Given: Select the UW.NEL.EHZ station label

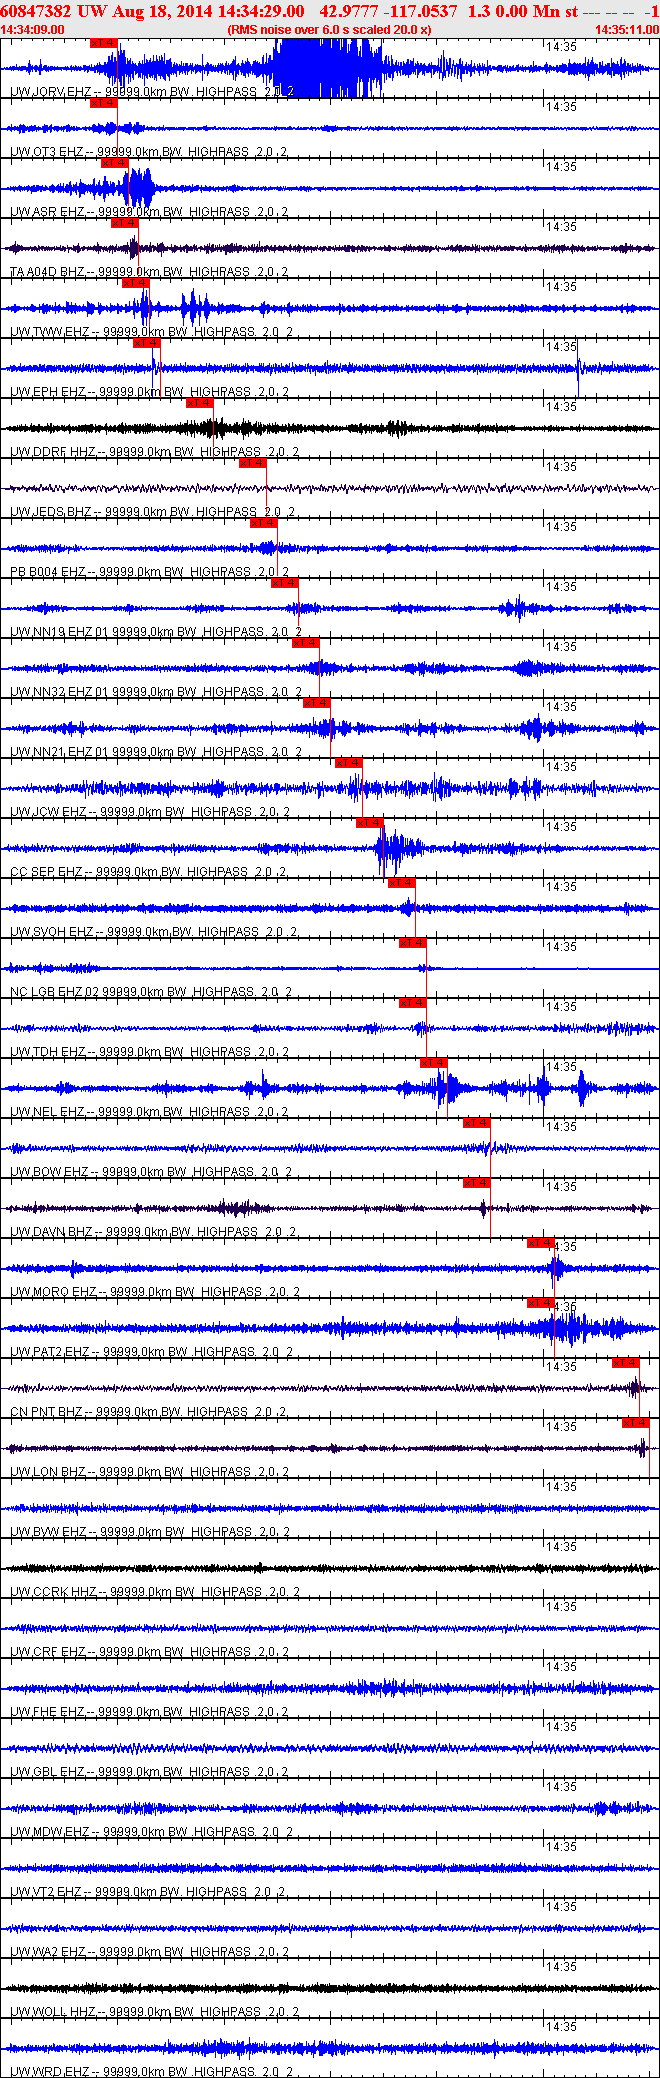Looking at the screenshot, I should pyautogui.click(x=149, y=1112).
